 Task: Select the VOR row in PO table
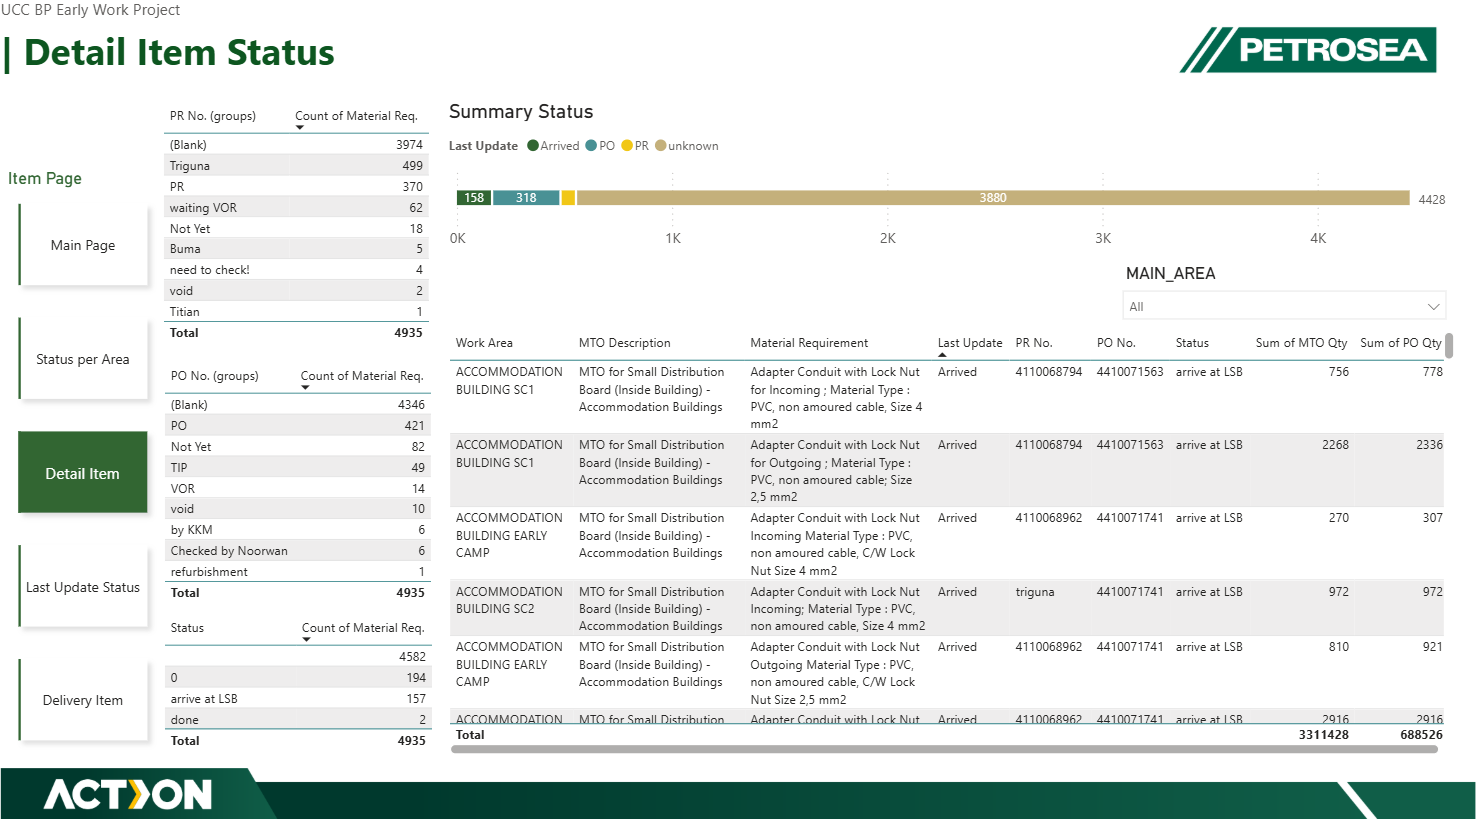[x=298, y=489]
